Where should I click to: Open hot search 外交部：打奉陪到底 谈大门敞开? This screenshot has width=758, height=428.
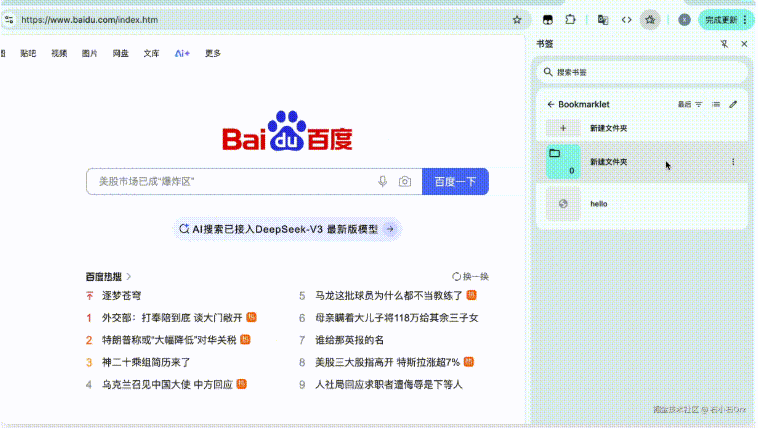pos(172,318)
